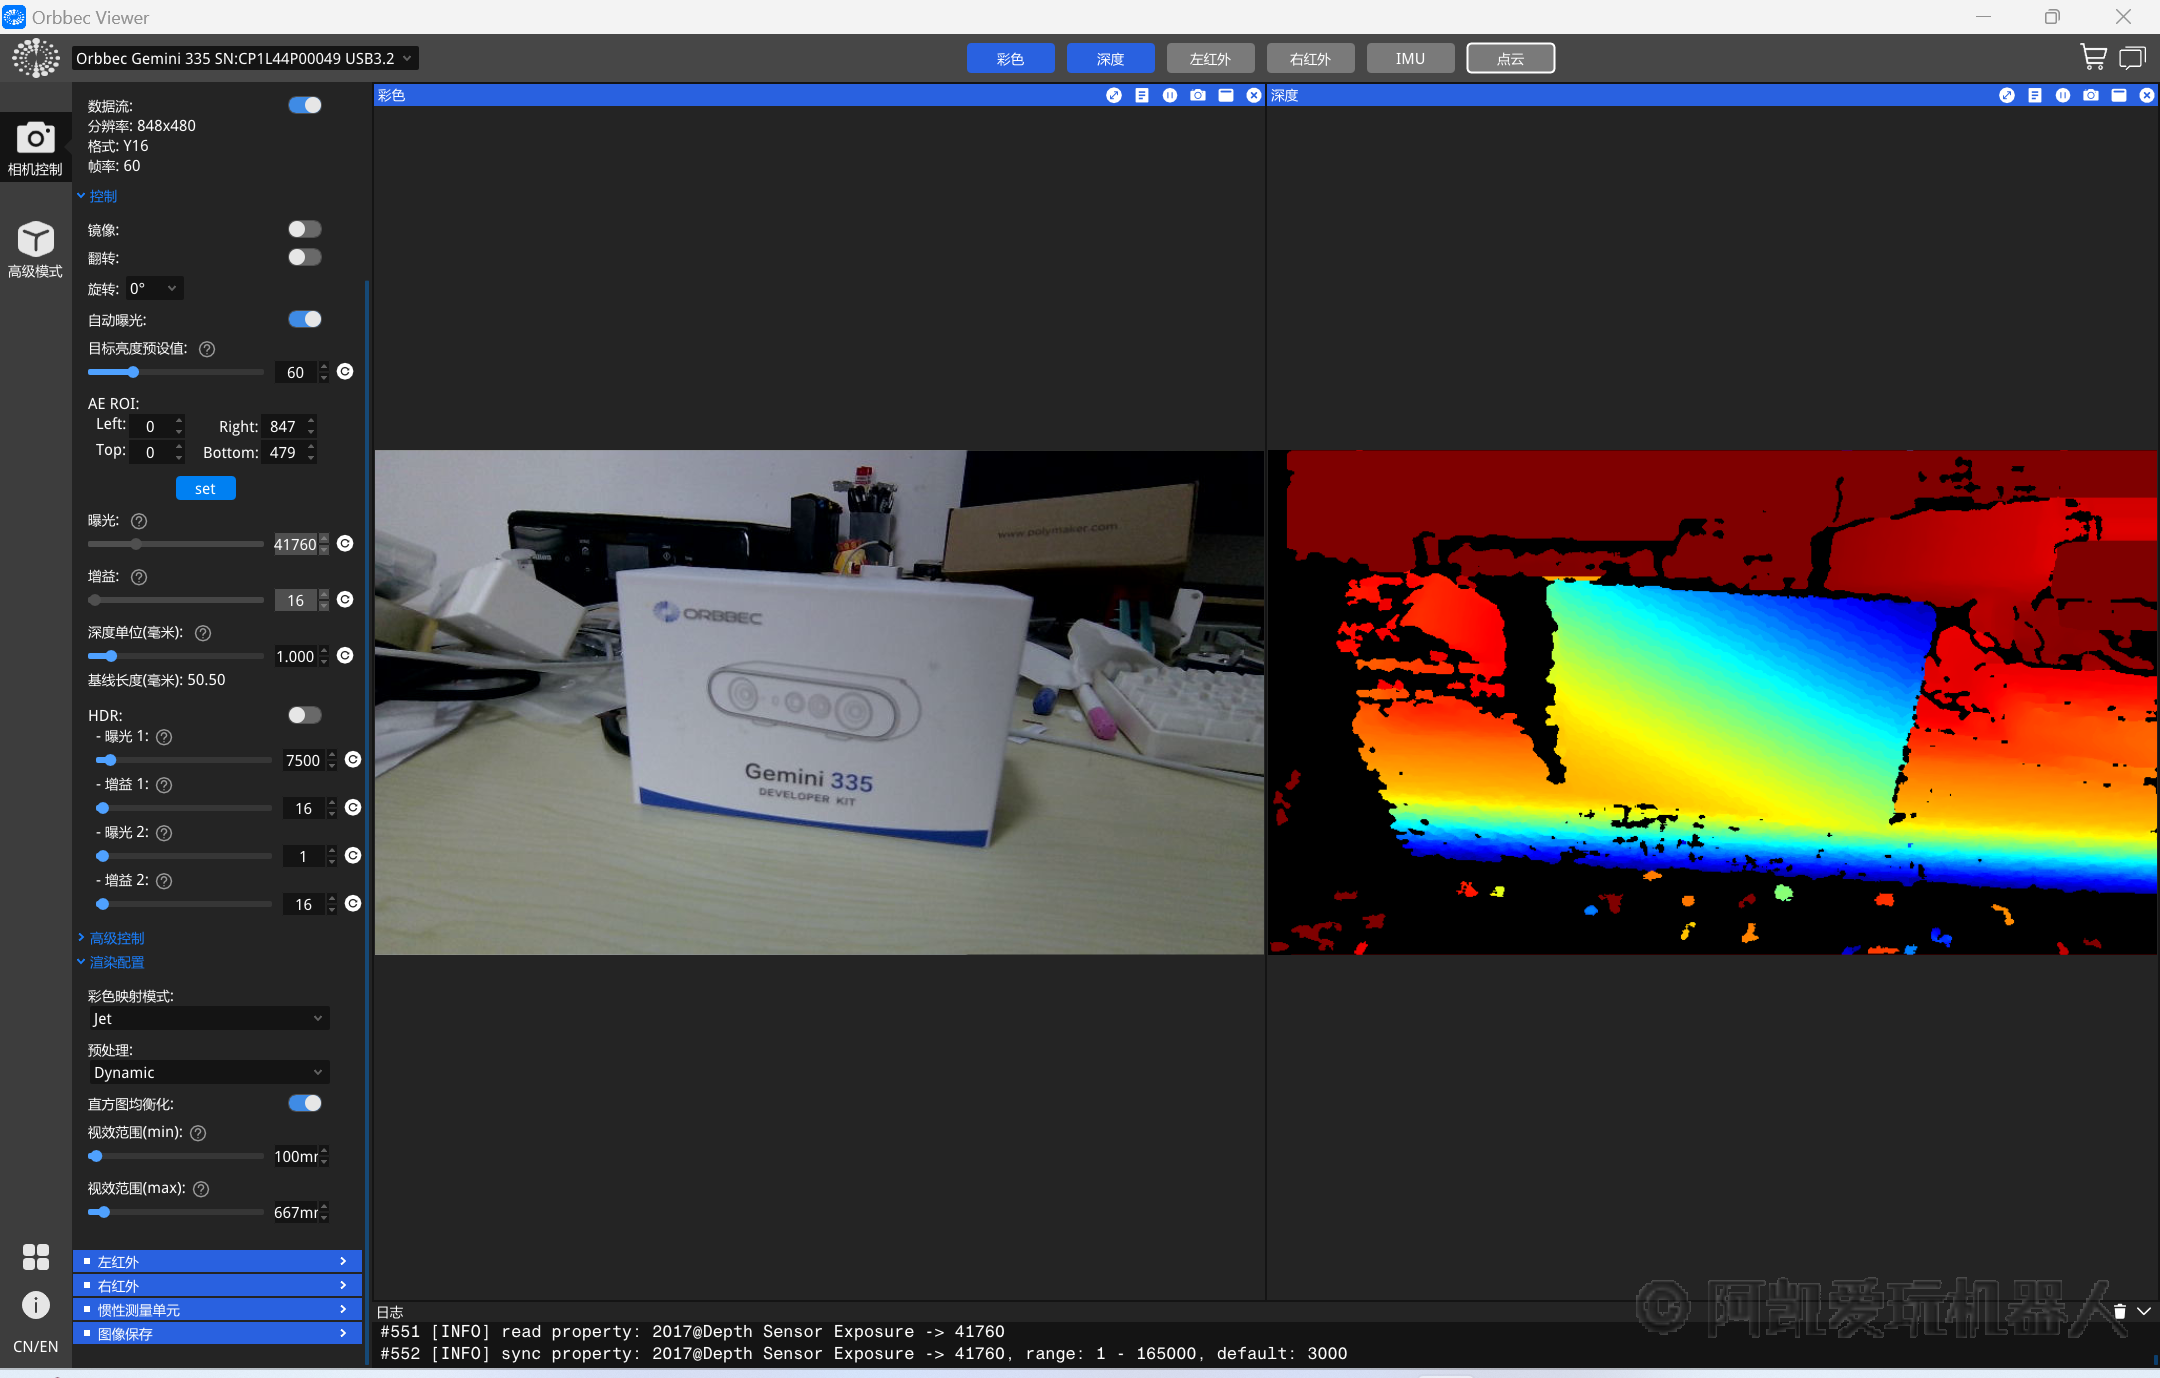Image resolution: width=2160 pixels, height=1378 pixels.
Task: Open the info icon in the sidebar
Action: [x=35, y=1305]
